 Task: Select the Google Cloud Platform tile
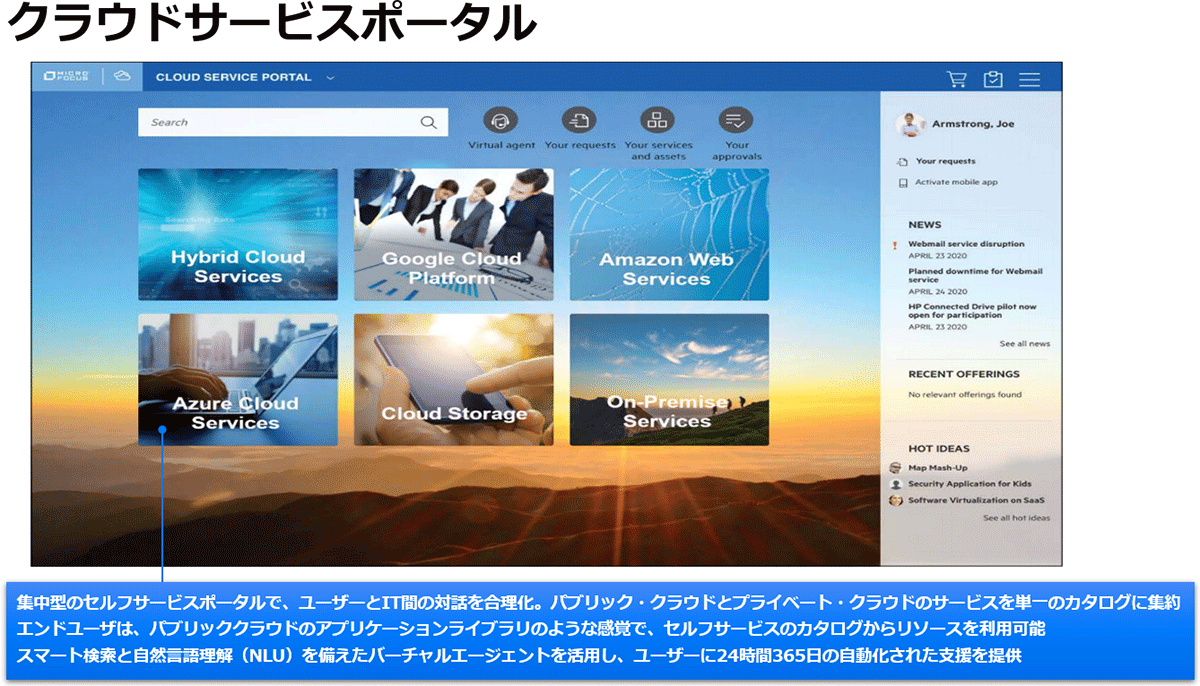pos(453,235)
